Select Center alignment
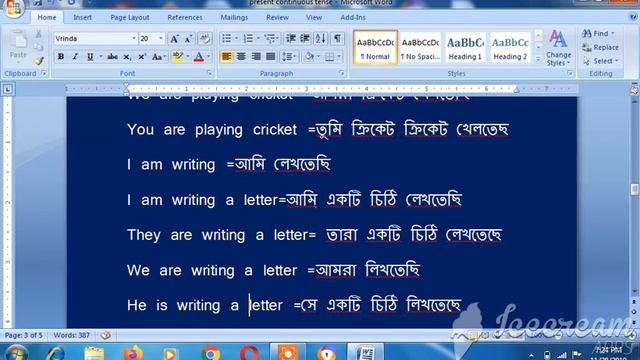 tap(241, 57)
